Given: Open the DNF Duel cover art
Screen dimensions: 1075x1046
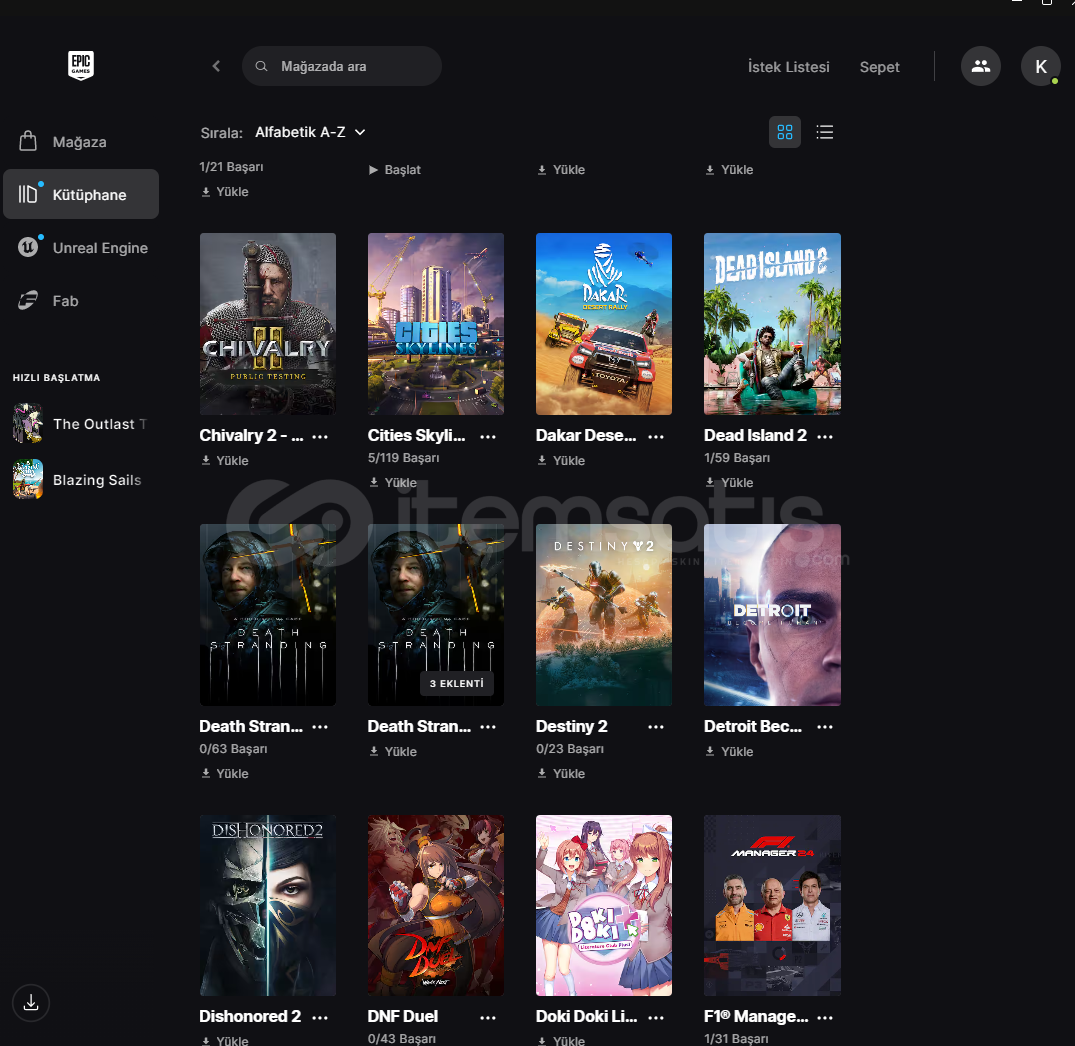Looking at the screenshot, I should point(435,905).
